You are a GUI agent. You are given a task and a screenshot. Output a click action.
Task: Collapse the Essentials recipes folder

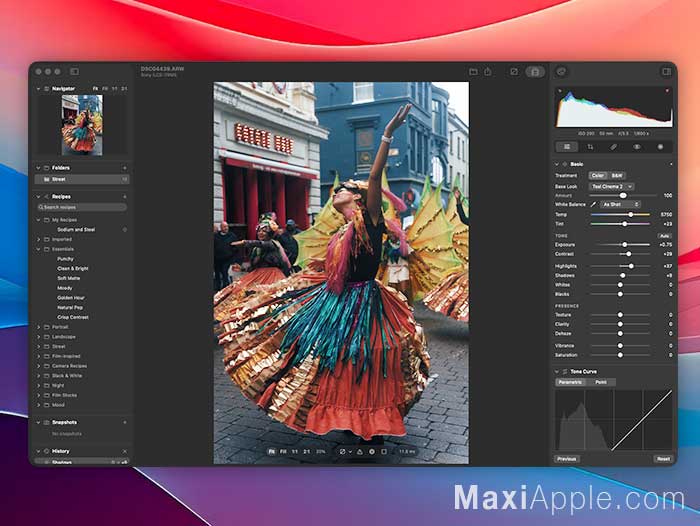pos(38,249)
